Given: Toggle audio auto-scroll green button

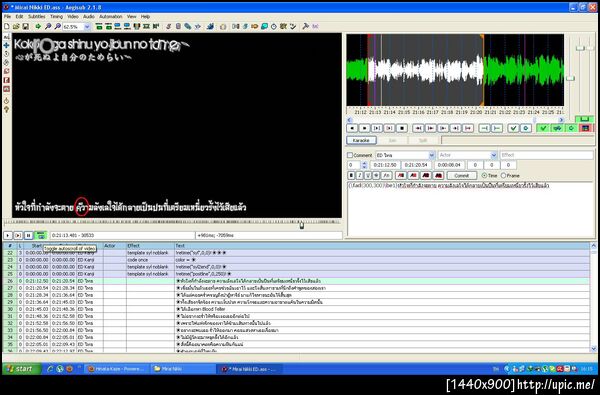Looking at the screenshot, I should pos(571,128).
